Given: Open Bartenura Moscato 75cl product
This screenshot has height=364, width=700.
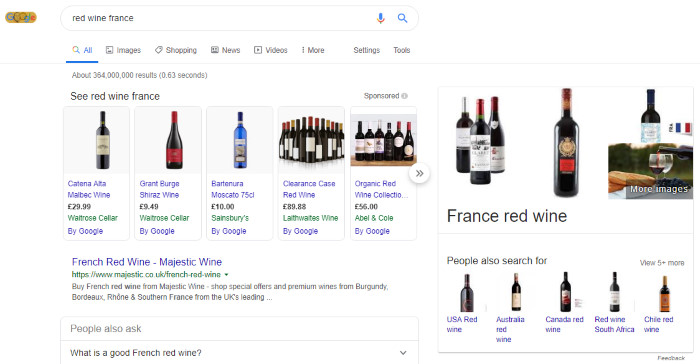Looking at the screenshot, I should coord(233,189).
